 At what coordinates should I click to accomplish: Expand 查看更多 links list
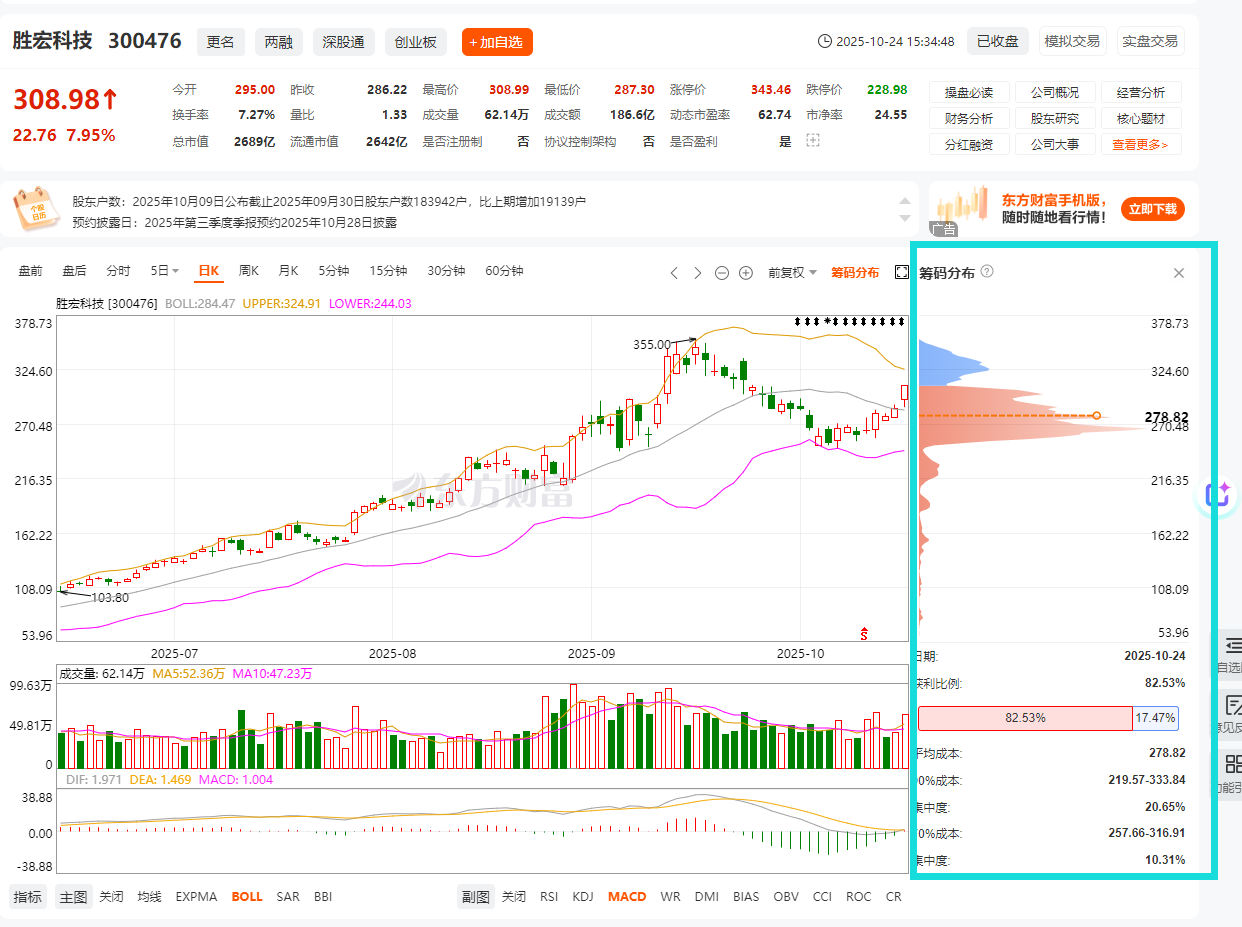click(1141, 145)
